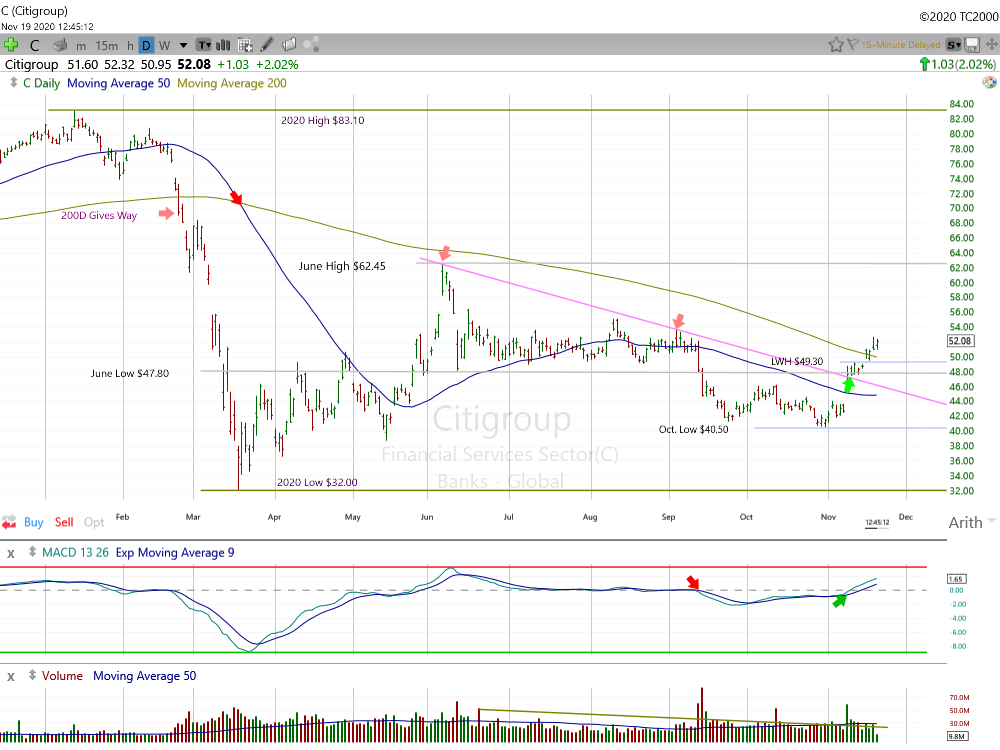The image size is (1000, 750).
Task: Open the time frame dropdown arrow
Action: point(184,45)
